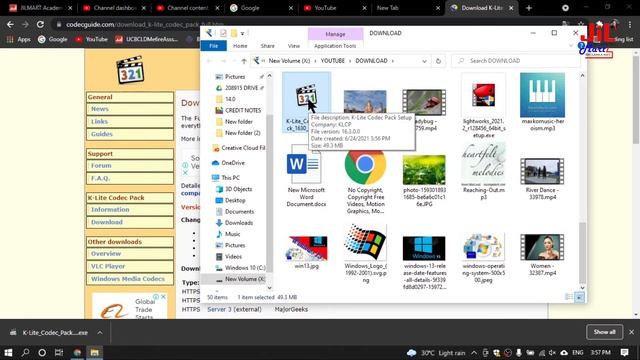Click Server 3 (external) download link
The image size is (640, 360).
pyautogui.click(x=234, y=309)
